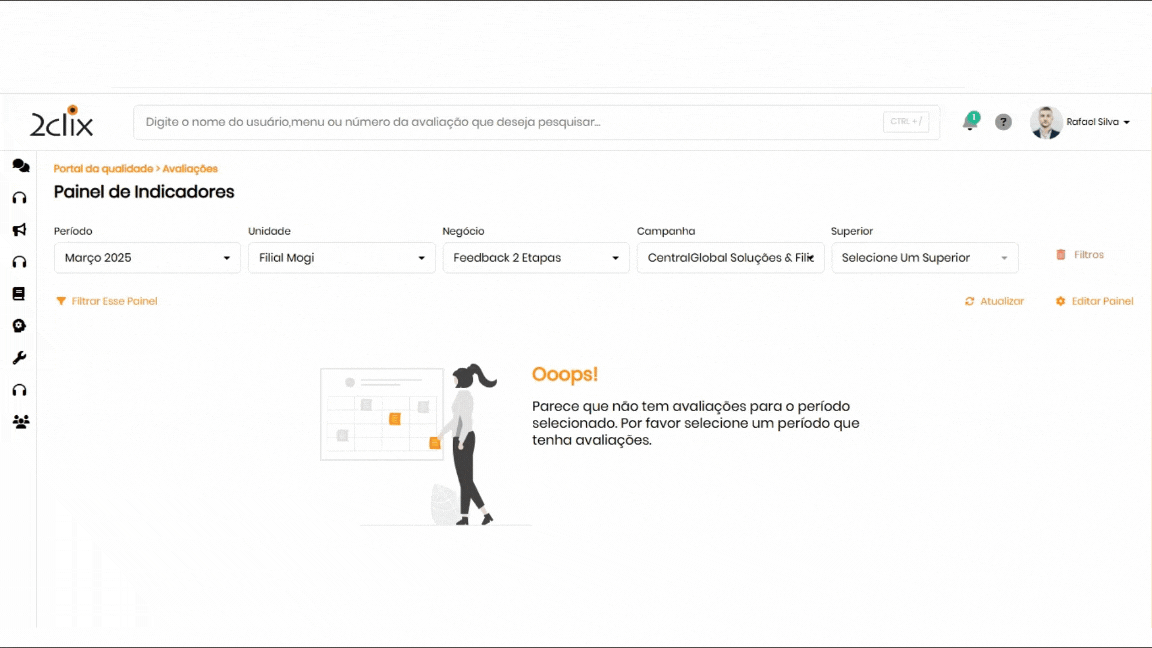Go to Portal da qualidade breadcrumb
The height and width of the screenshot is (648, 1152).
tap(103, 169)
